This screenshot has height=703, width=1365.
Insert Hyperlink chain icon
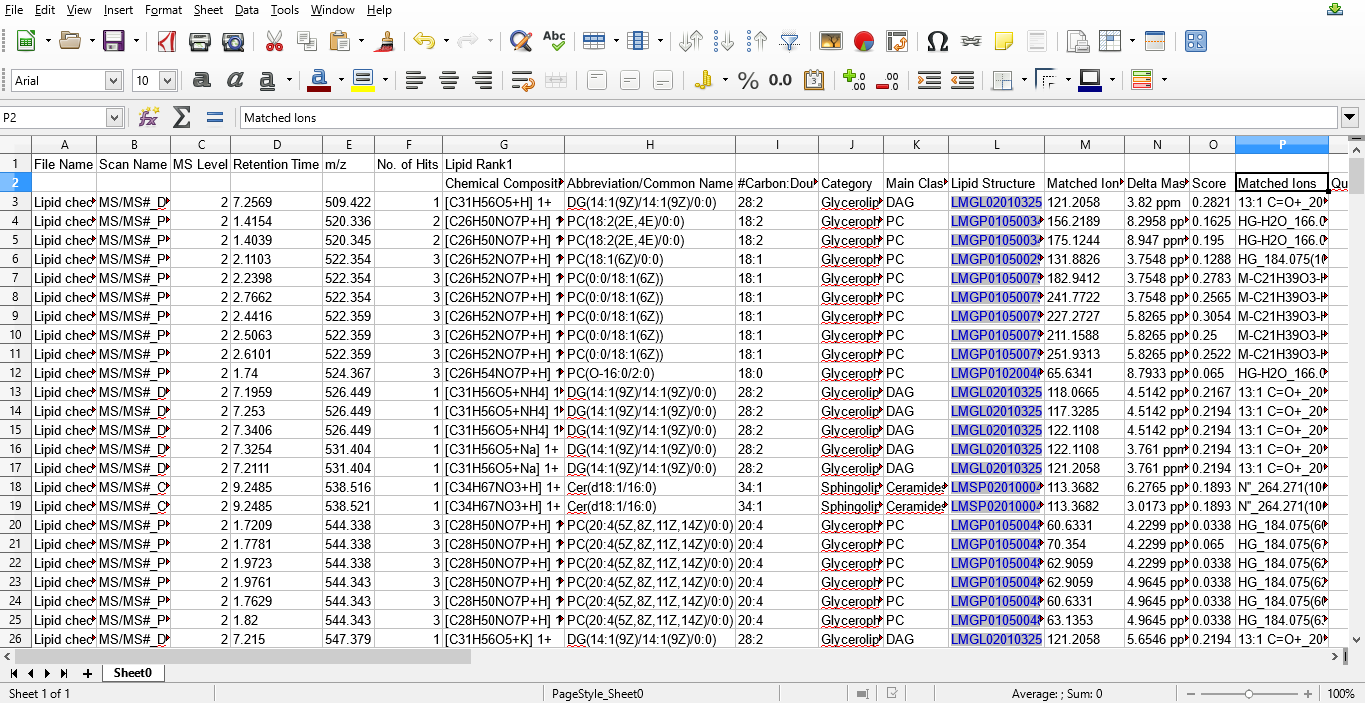pyautogui.click(x=971, y=41)
